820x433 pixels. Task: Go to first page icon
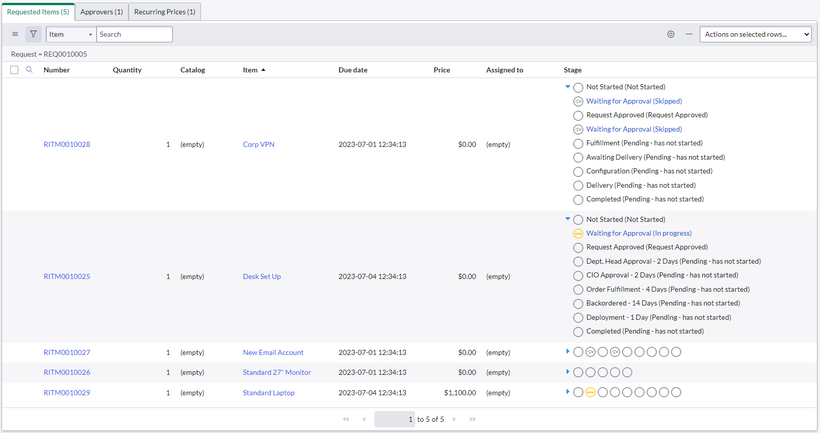[346, 419]
